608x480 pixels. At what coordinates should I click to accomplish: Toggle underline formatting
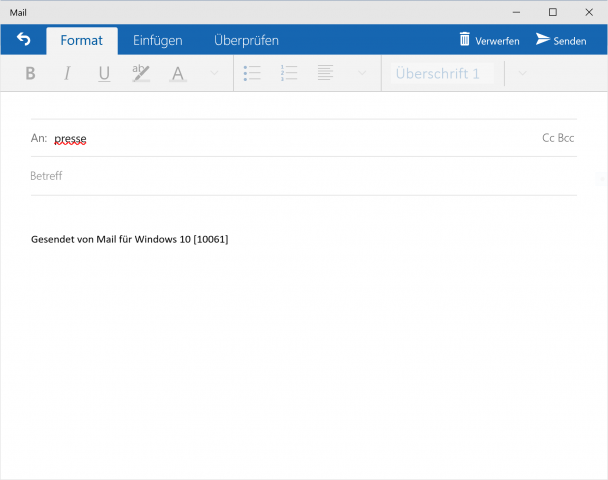point(104,73)
